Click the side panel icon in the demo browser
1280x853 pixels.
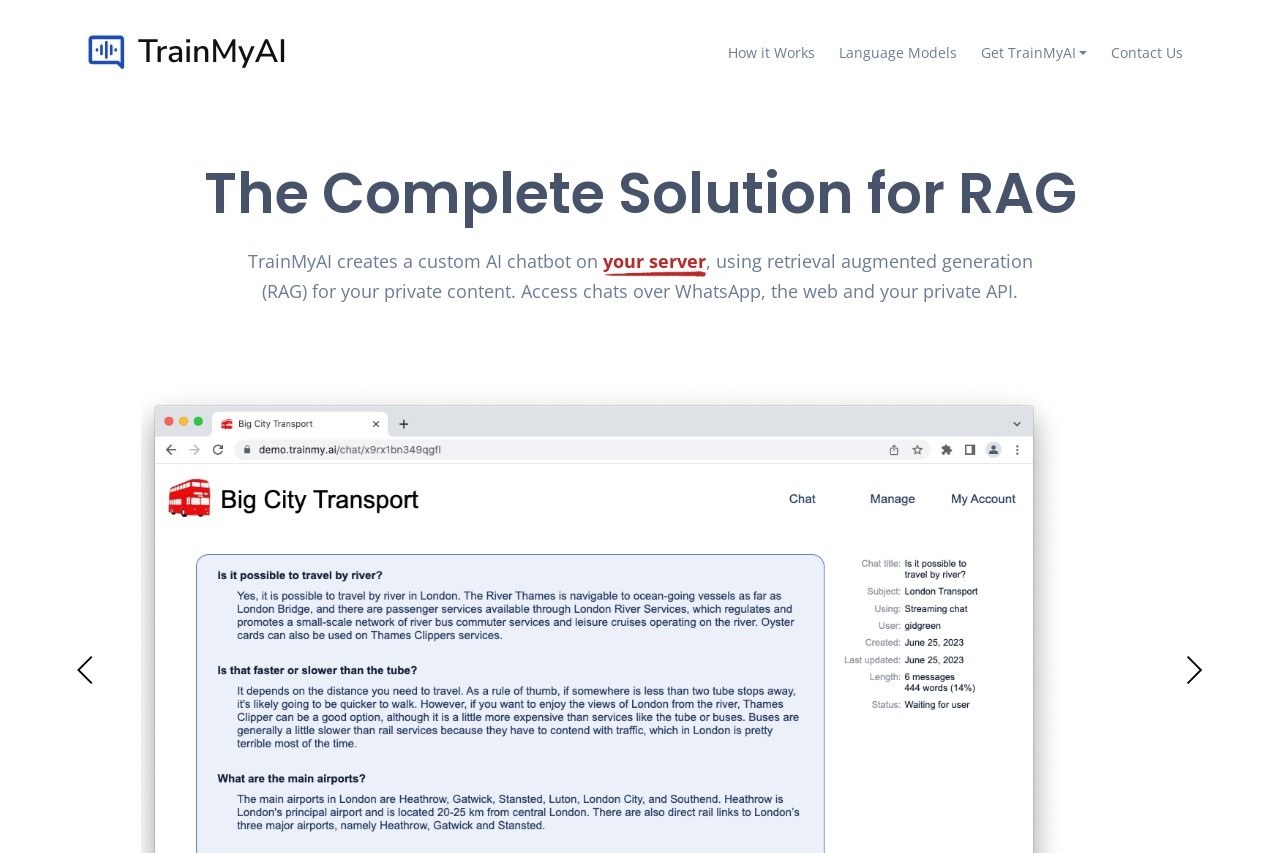970,450
